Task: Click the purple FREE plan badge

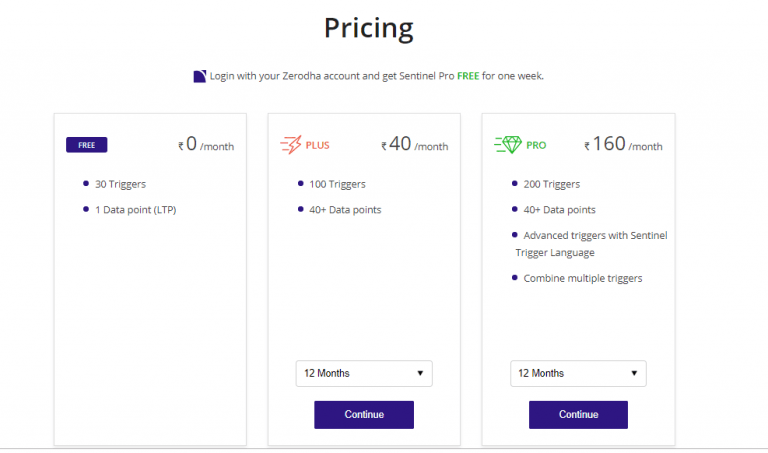Action: tap(86, 145)
